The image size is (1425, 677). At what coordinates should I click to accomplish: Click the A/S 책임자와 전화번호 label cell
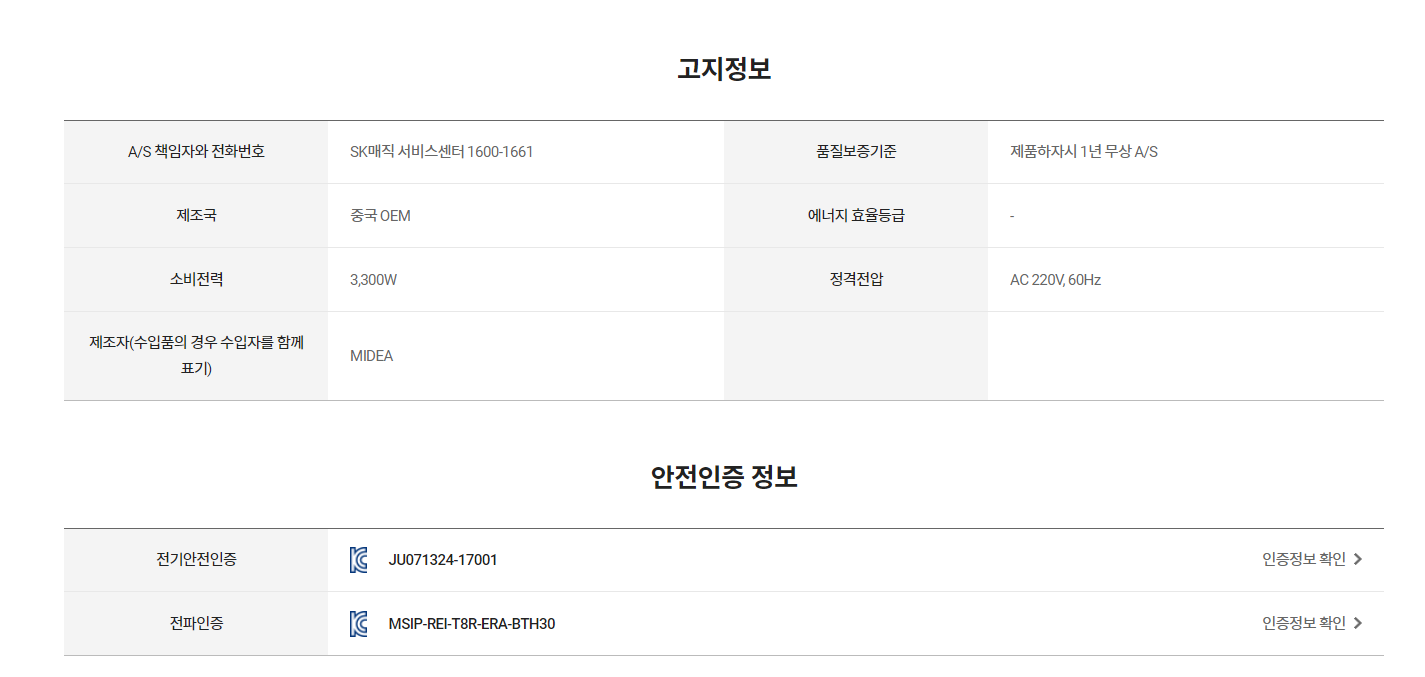[196, 152]
